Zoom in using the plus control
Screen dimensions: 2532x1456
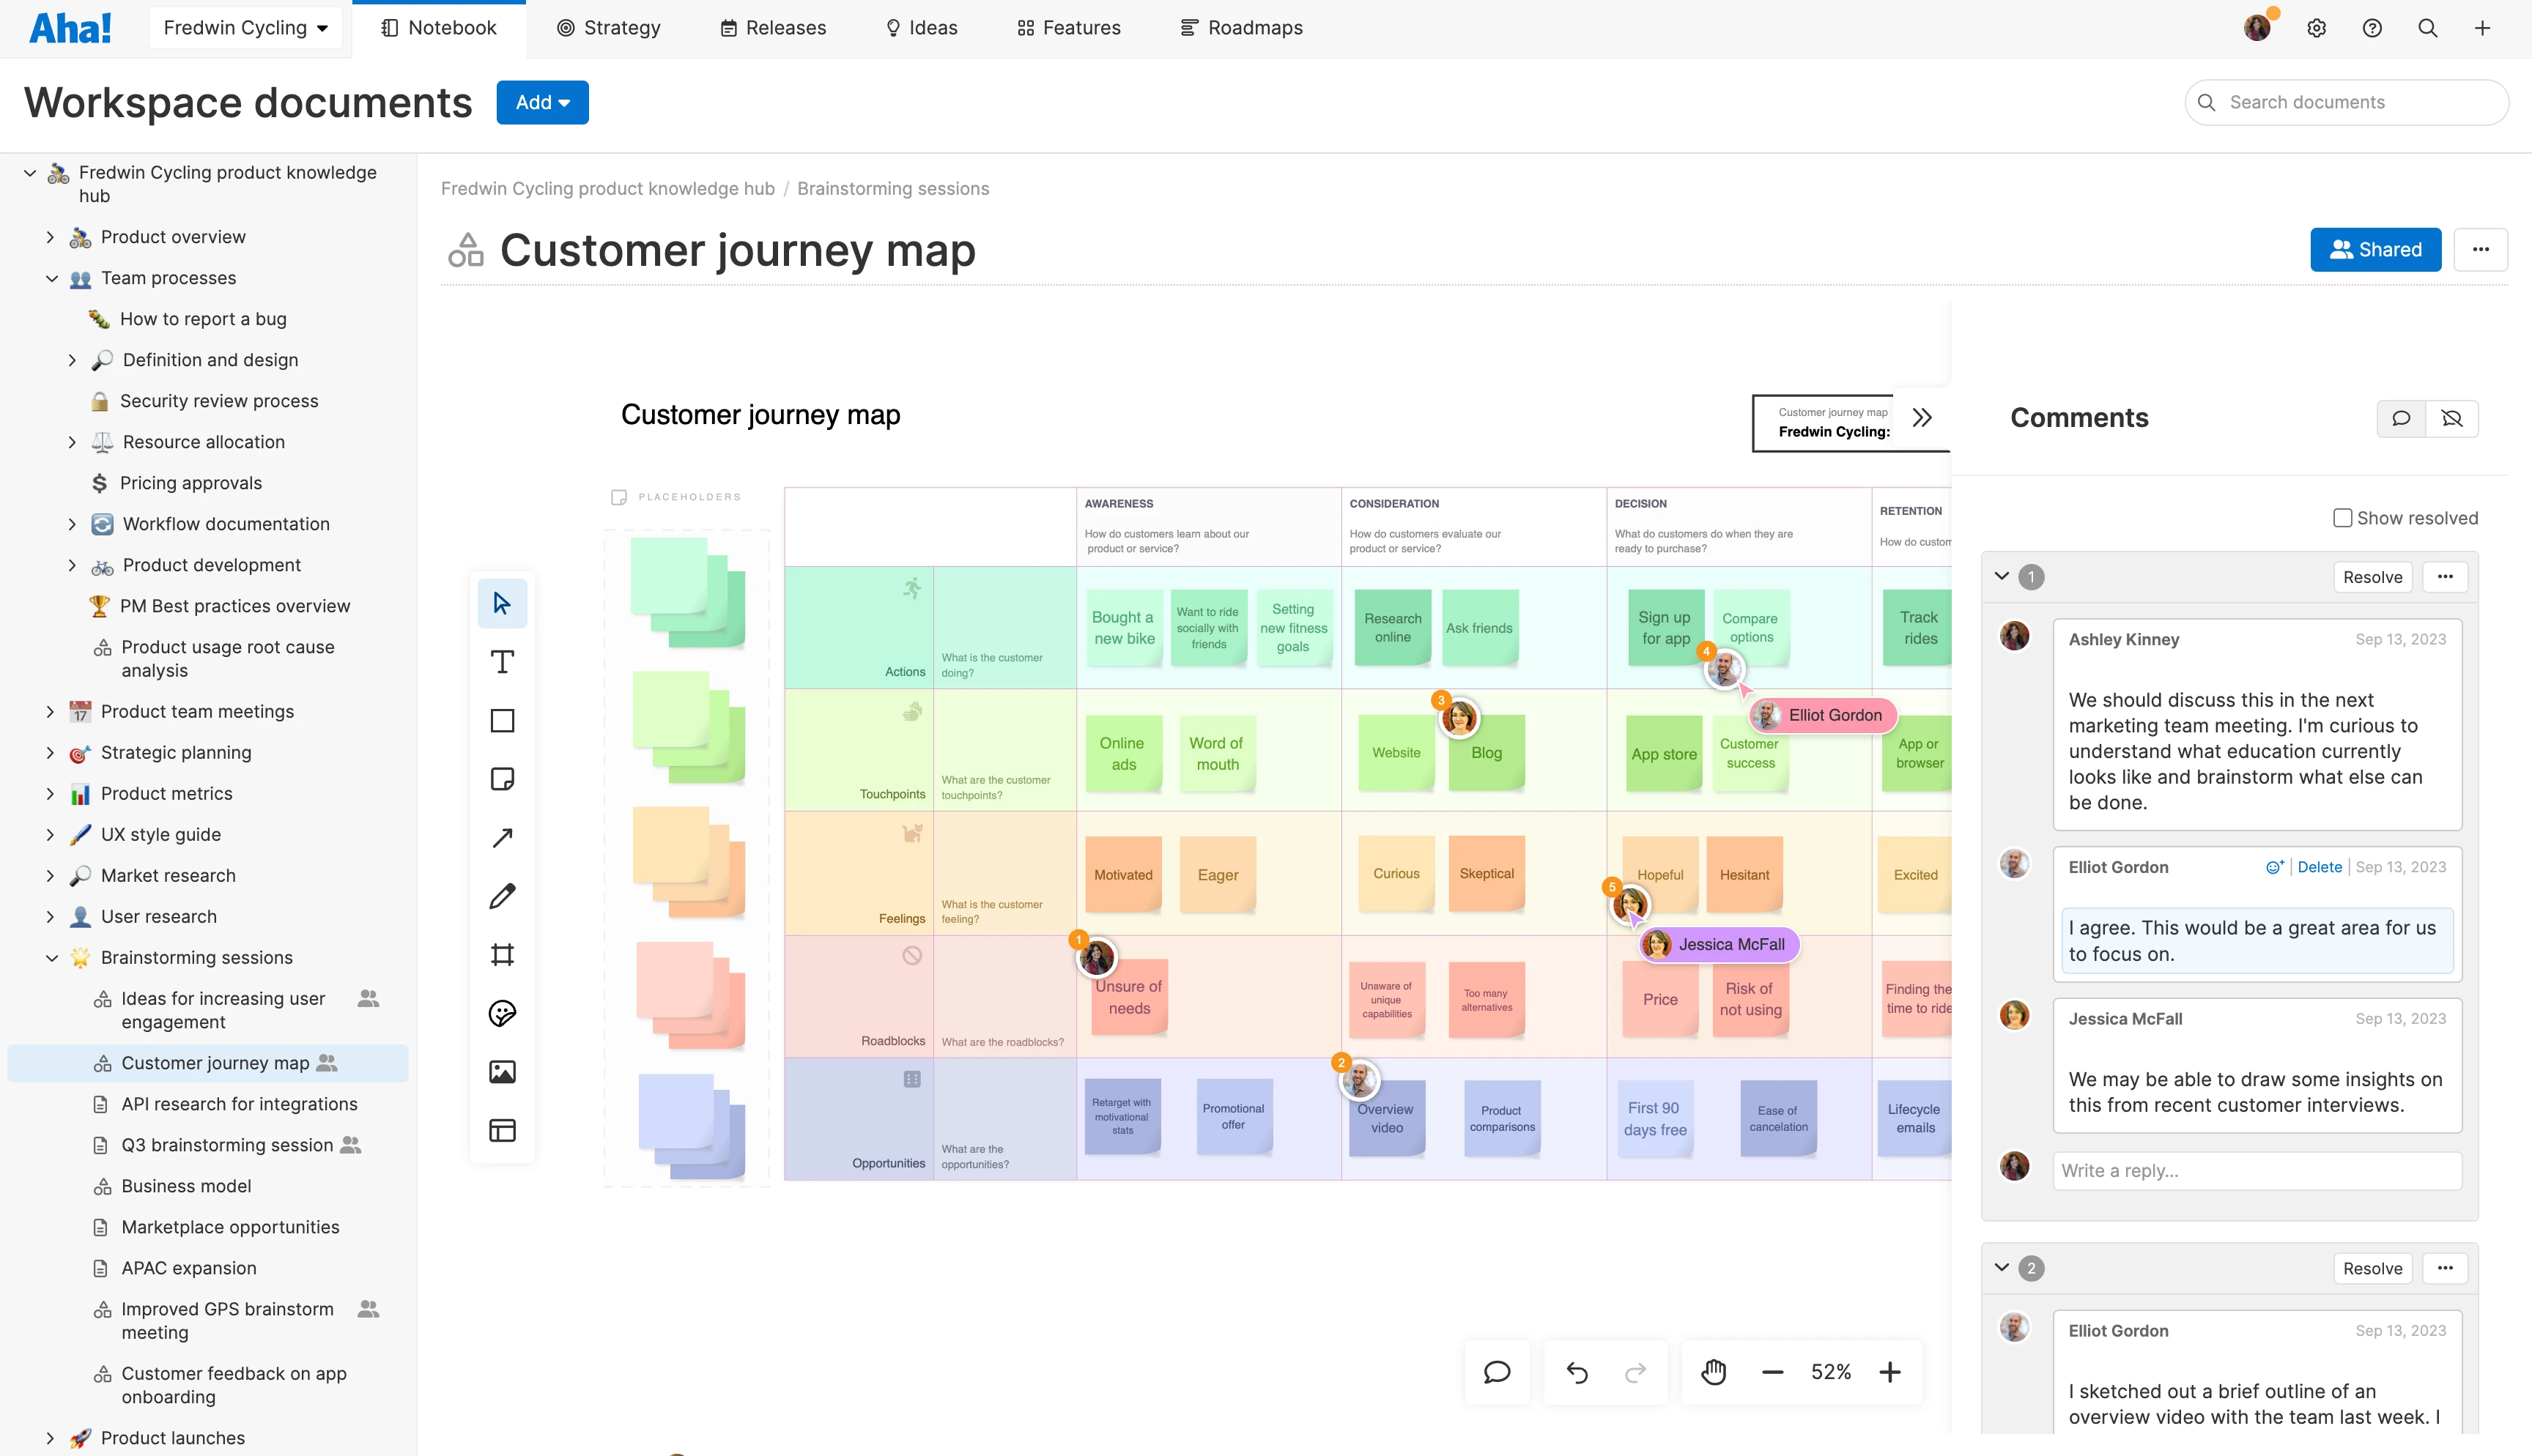pos(1889,1371)
